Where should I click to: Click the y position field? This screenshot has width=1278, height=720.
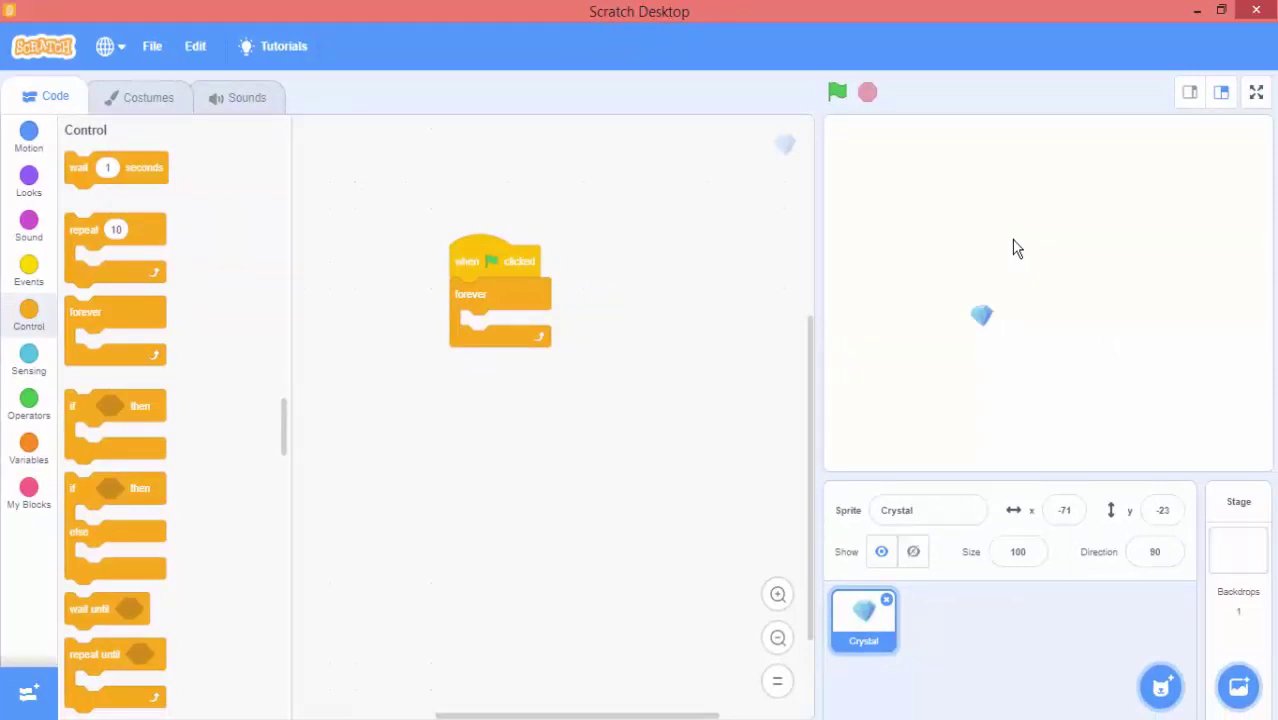[x=1162, y=510]
